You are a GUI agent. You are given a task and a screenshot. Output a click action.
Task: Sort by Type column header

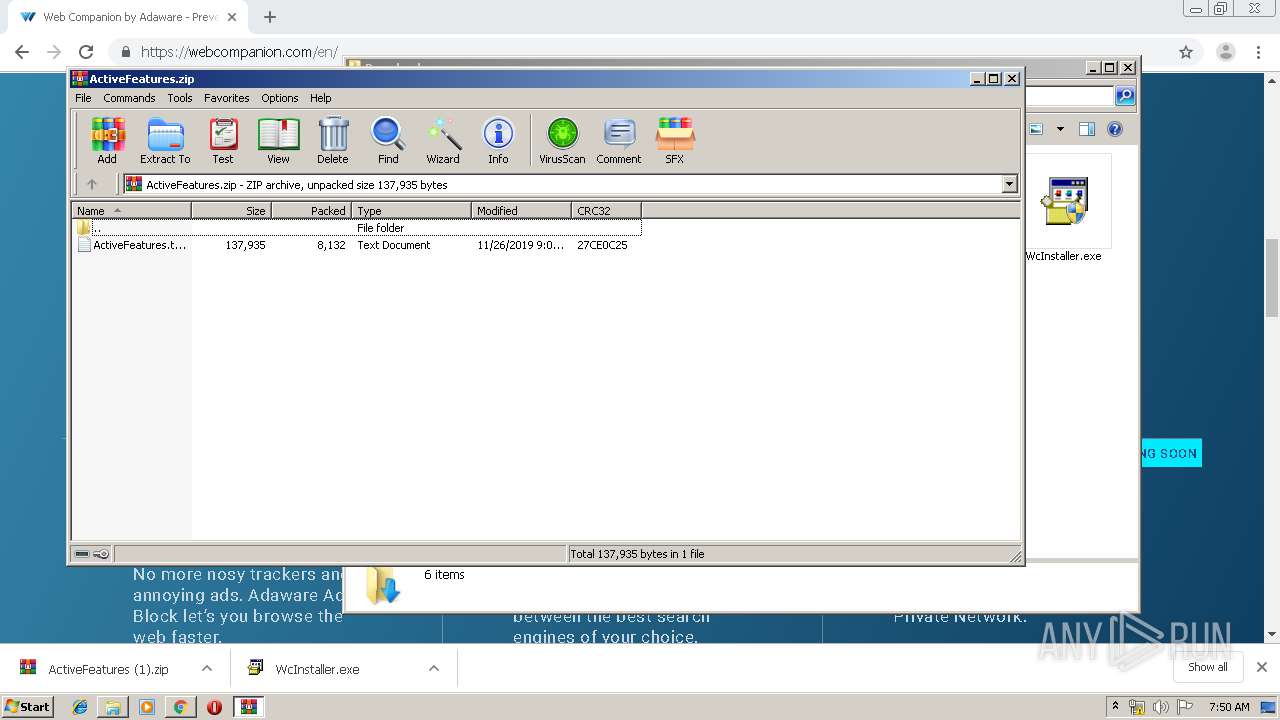[412, 210]
